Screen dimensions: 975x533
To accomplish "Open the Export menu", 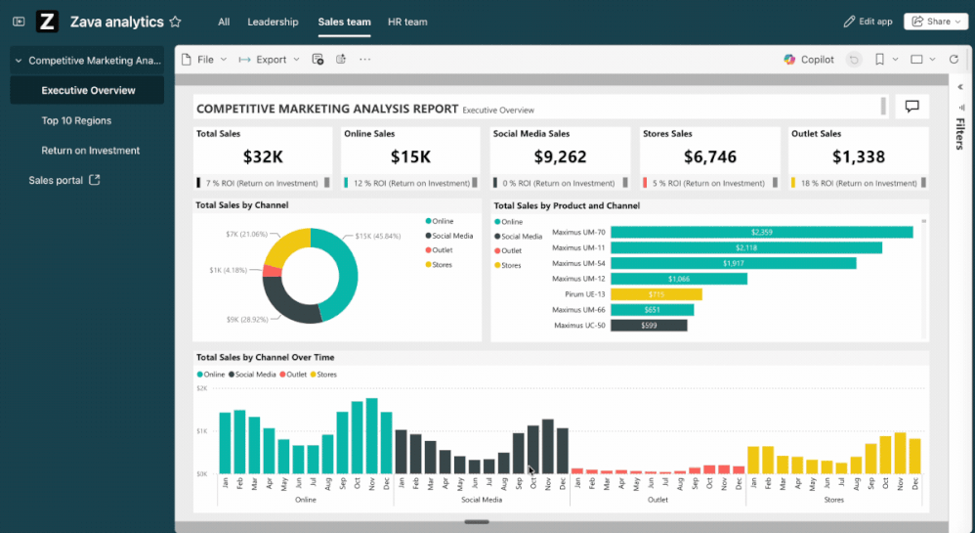I will 269,60.
